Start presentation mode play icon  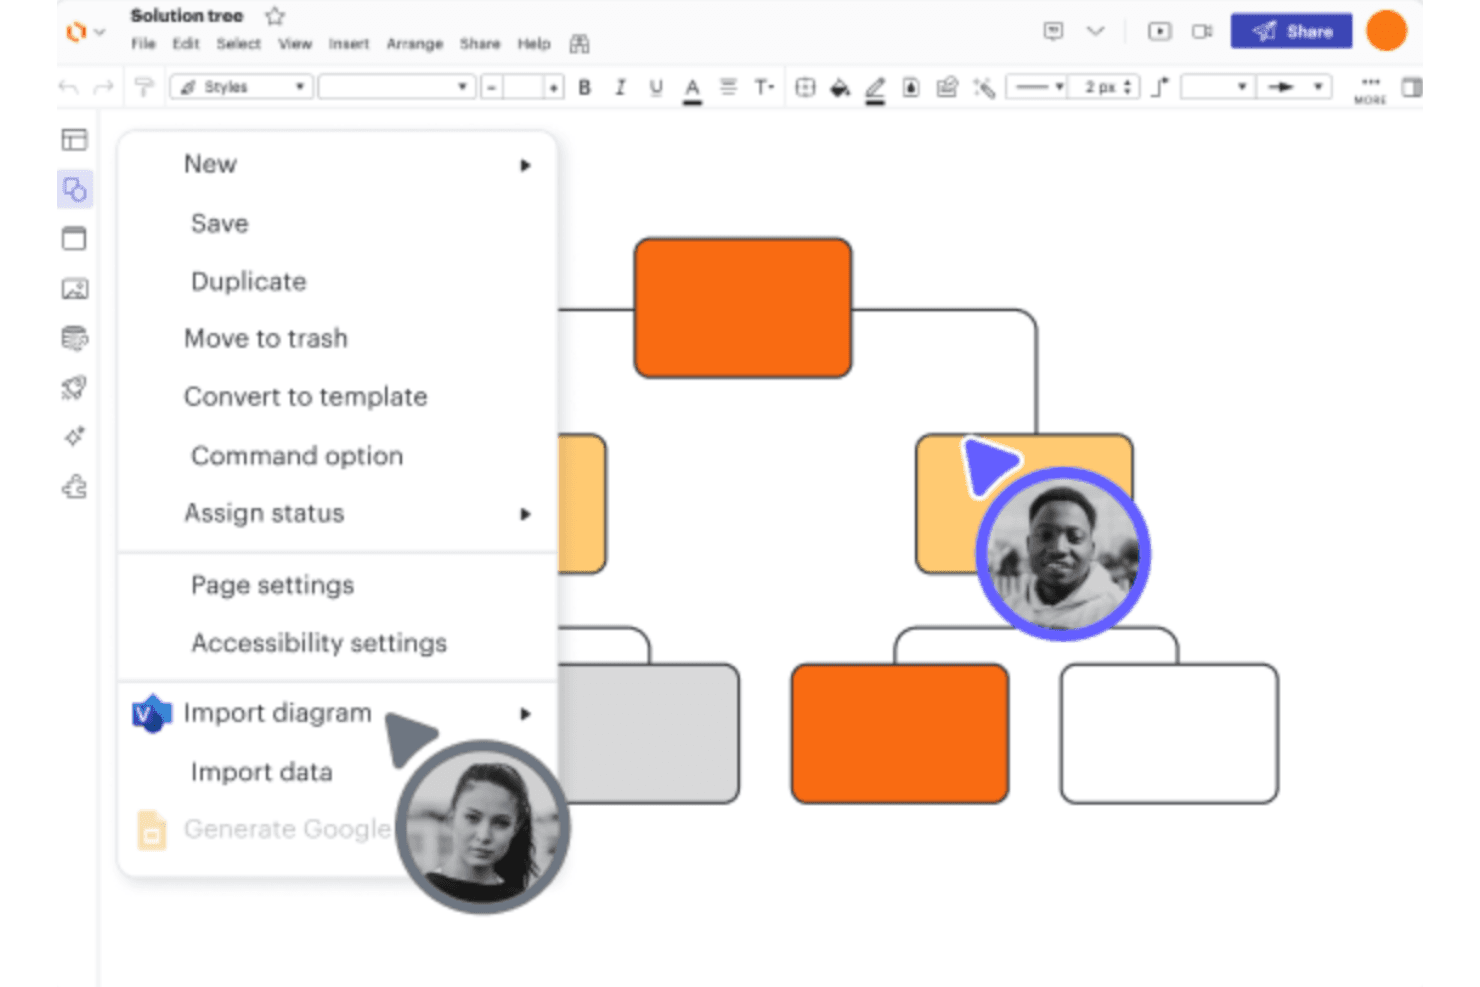(x=1160, y=31)
